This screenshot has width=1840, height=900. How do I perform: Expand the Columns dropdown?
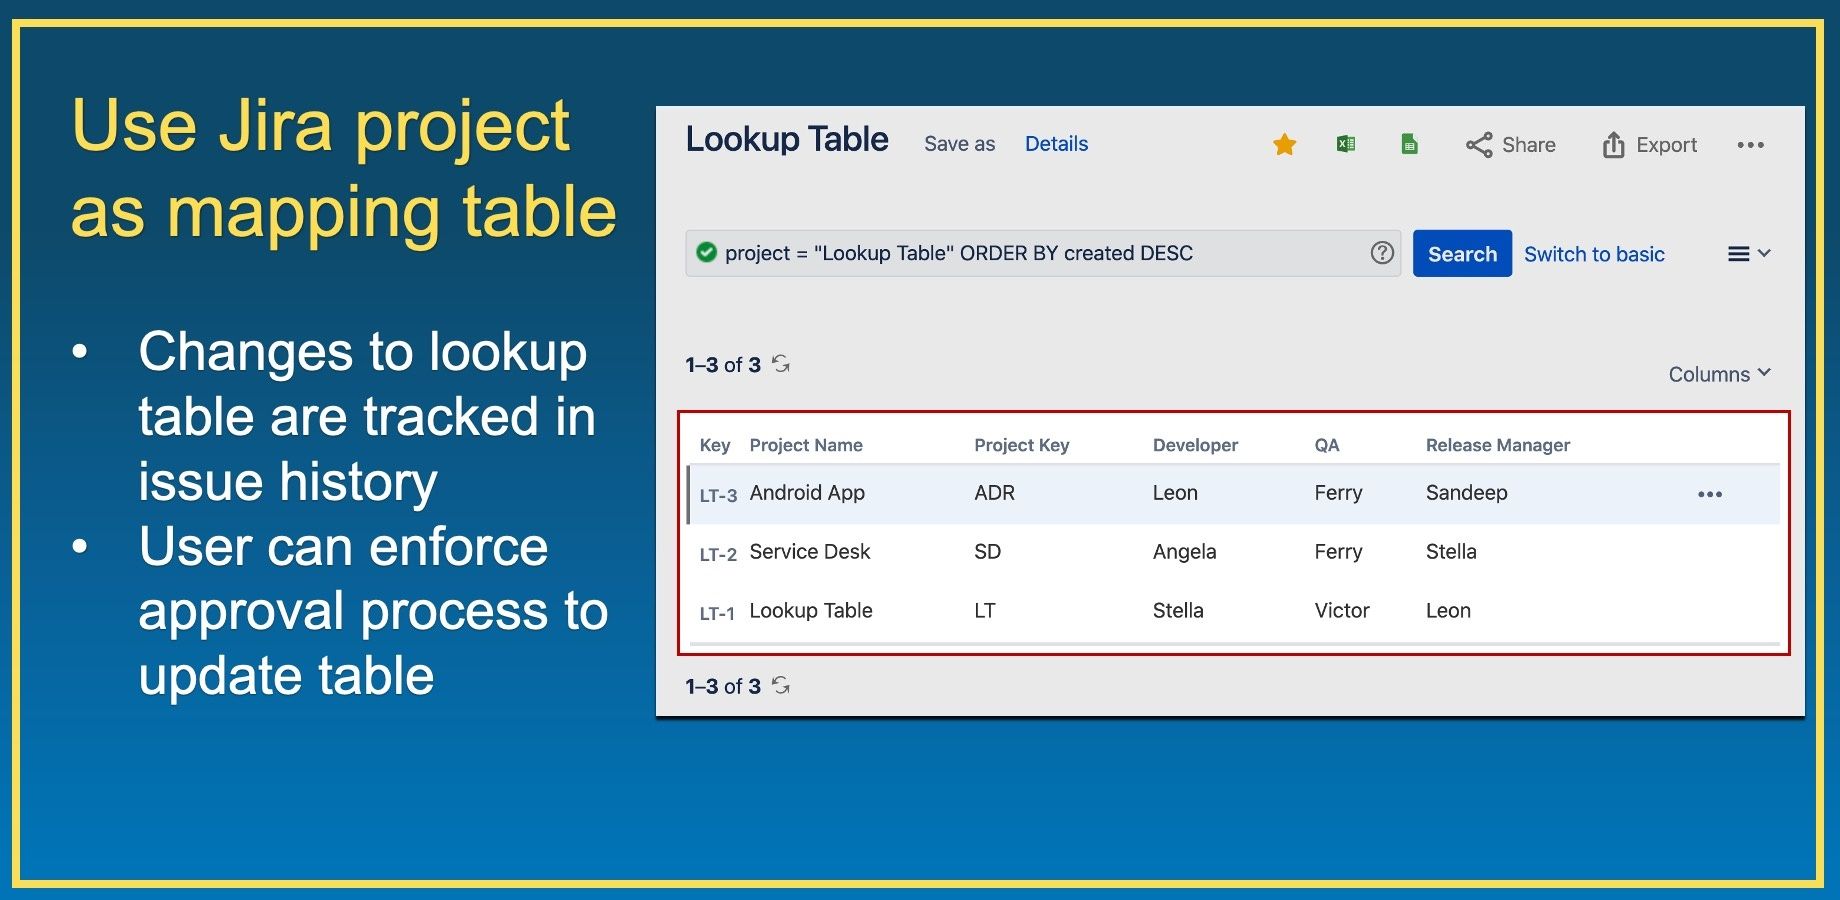tap(1718, 374)
